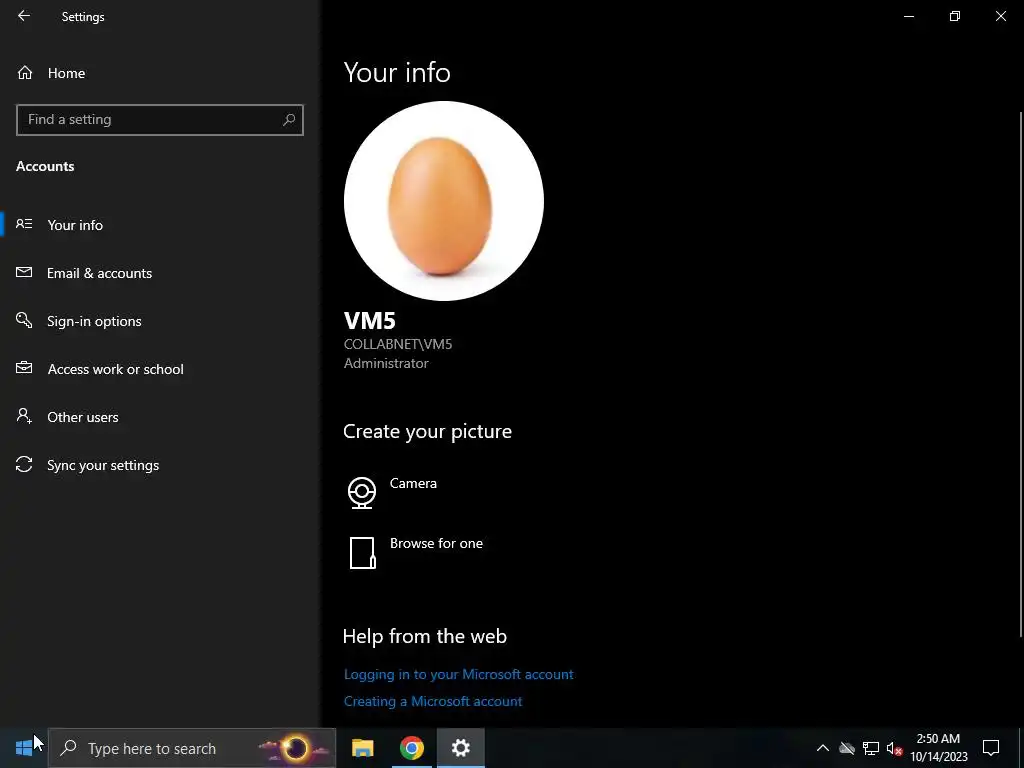Click the sync arrows icon
The height and width of the screenshot is (768, 1024).
pos(24,464)
